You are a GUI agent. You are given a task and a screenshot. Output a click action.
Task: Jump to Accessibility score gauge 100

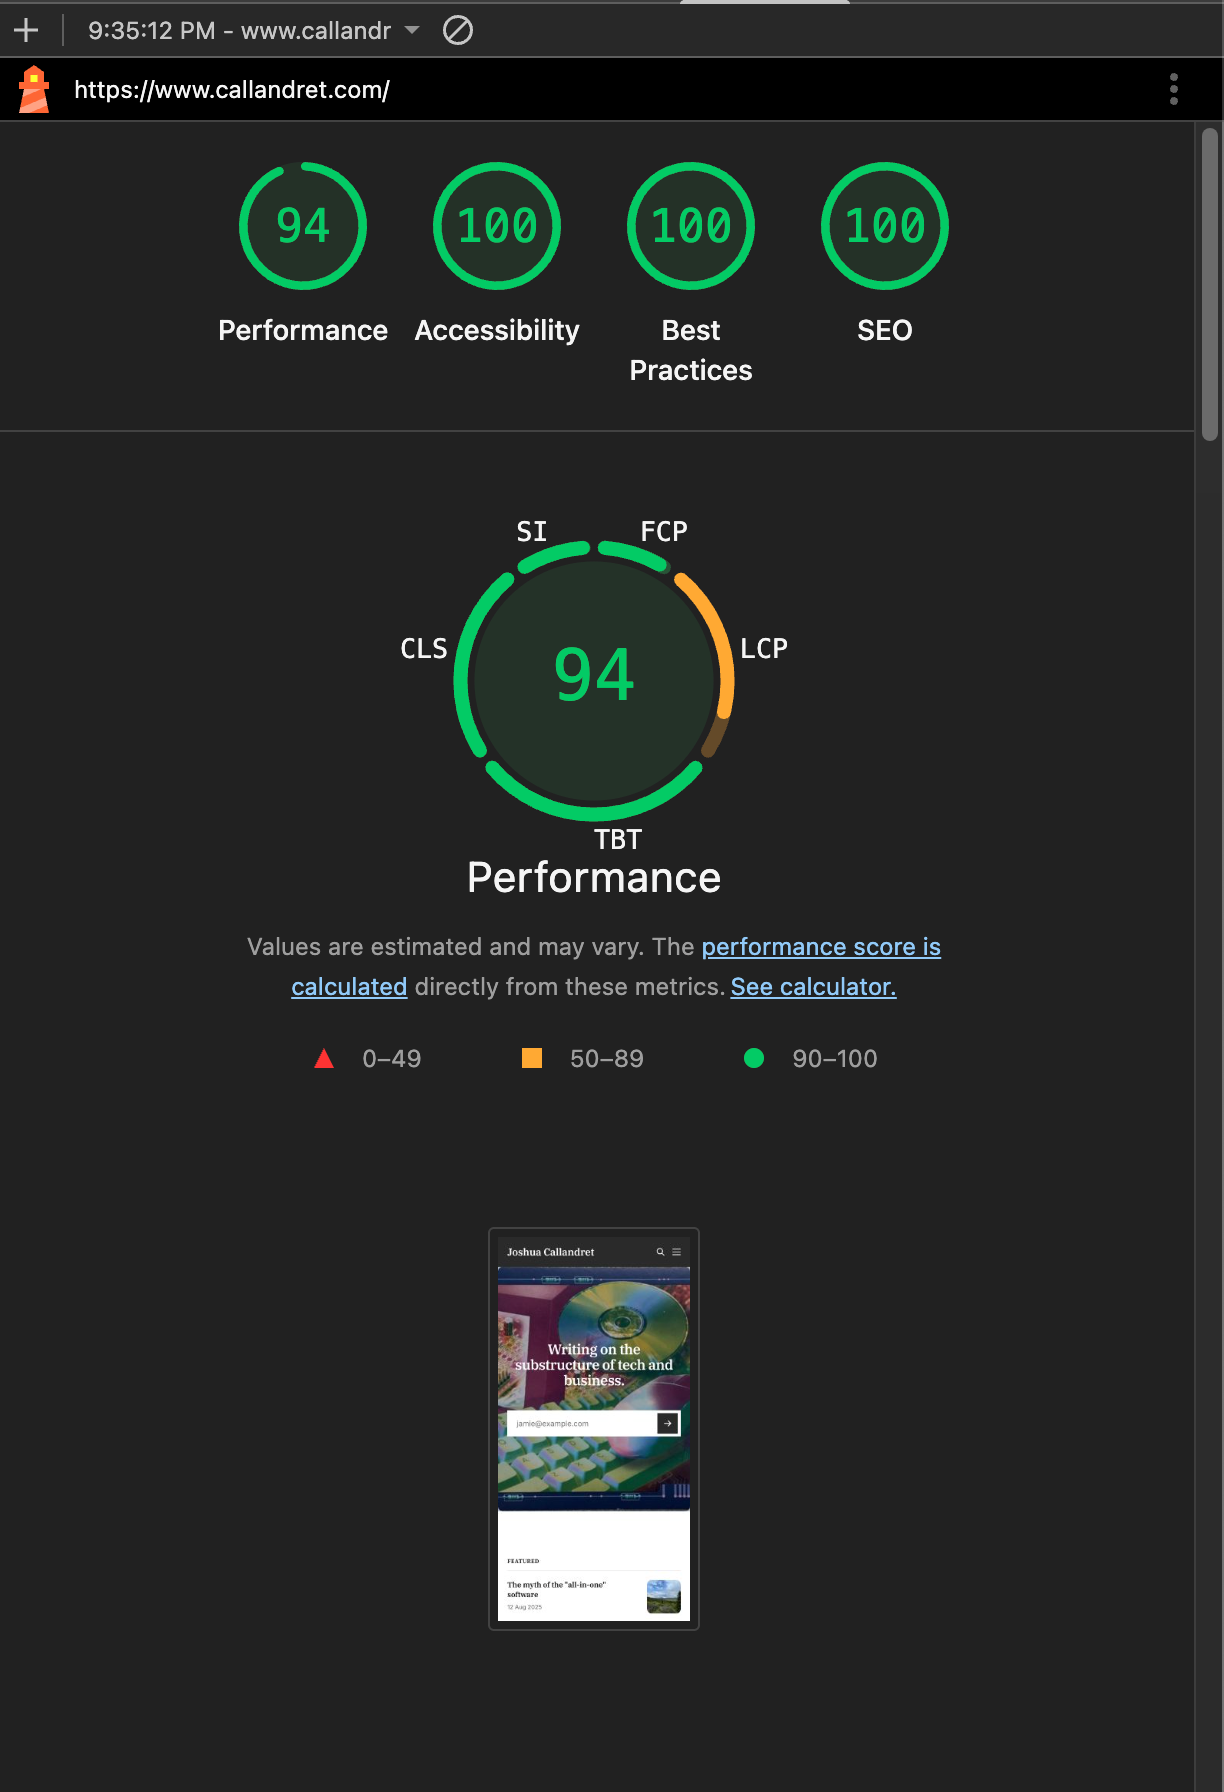point(497,226)
